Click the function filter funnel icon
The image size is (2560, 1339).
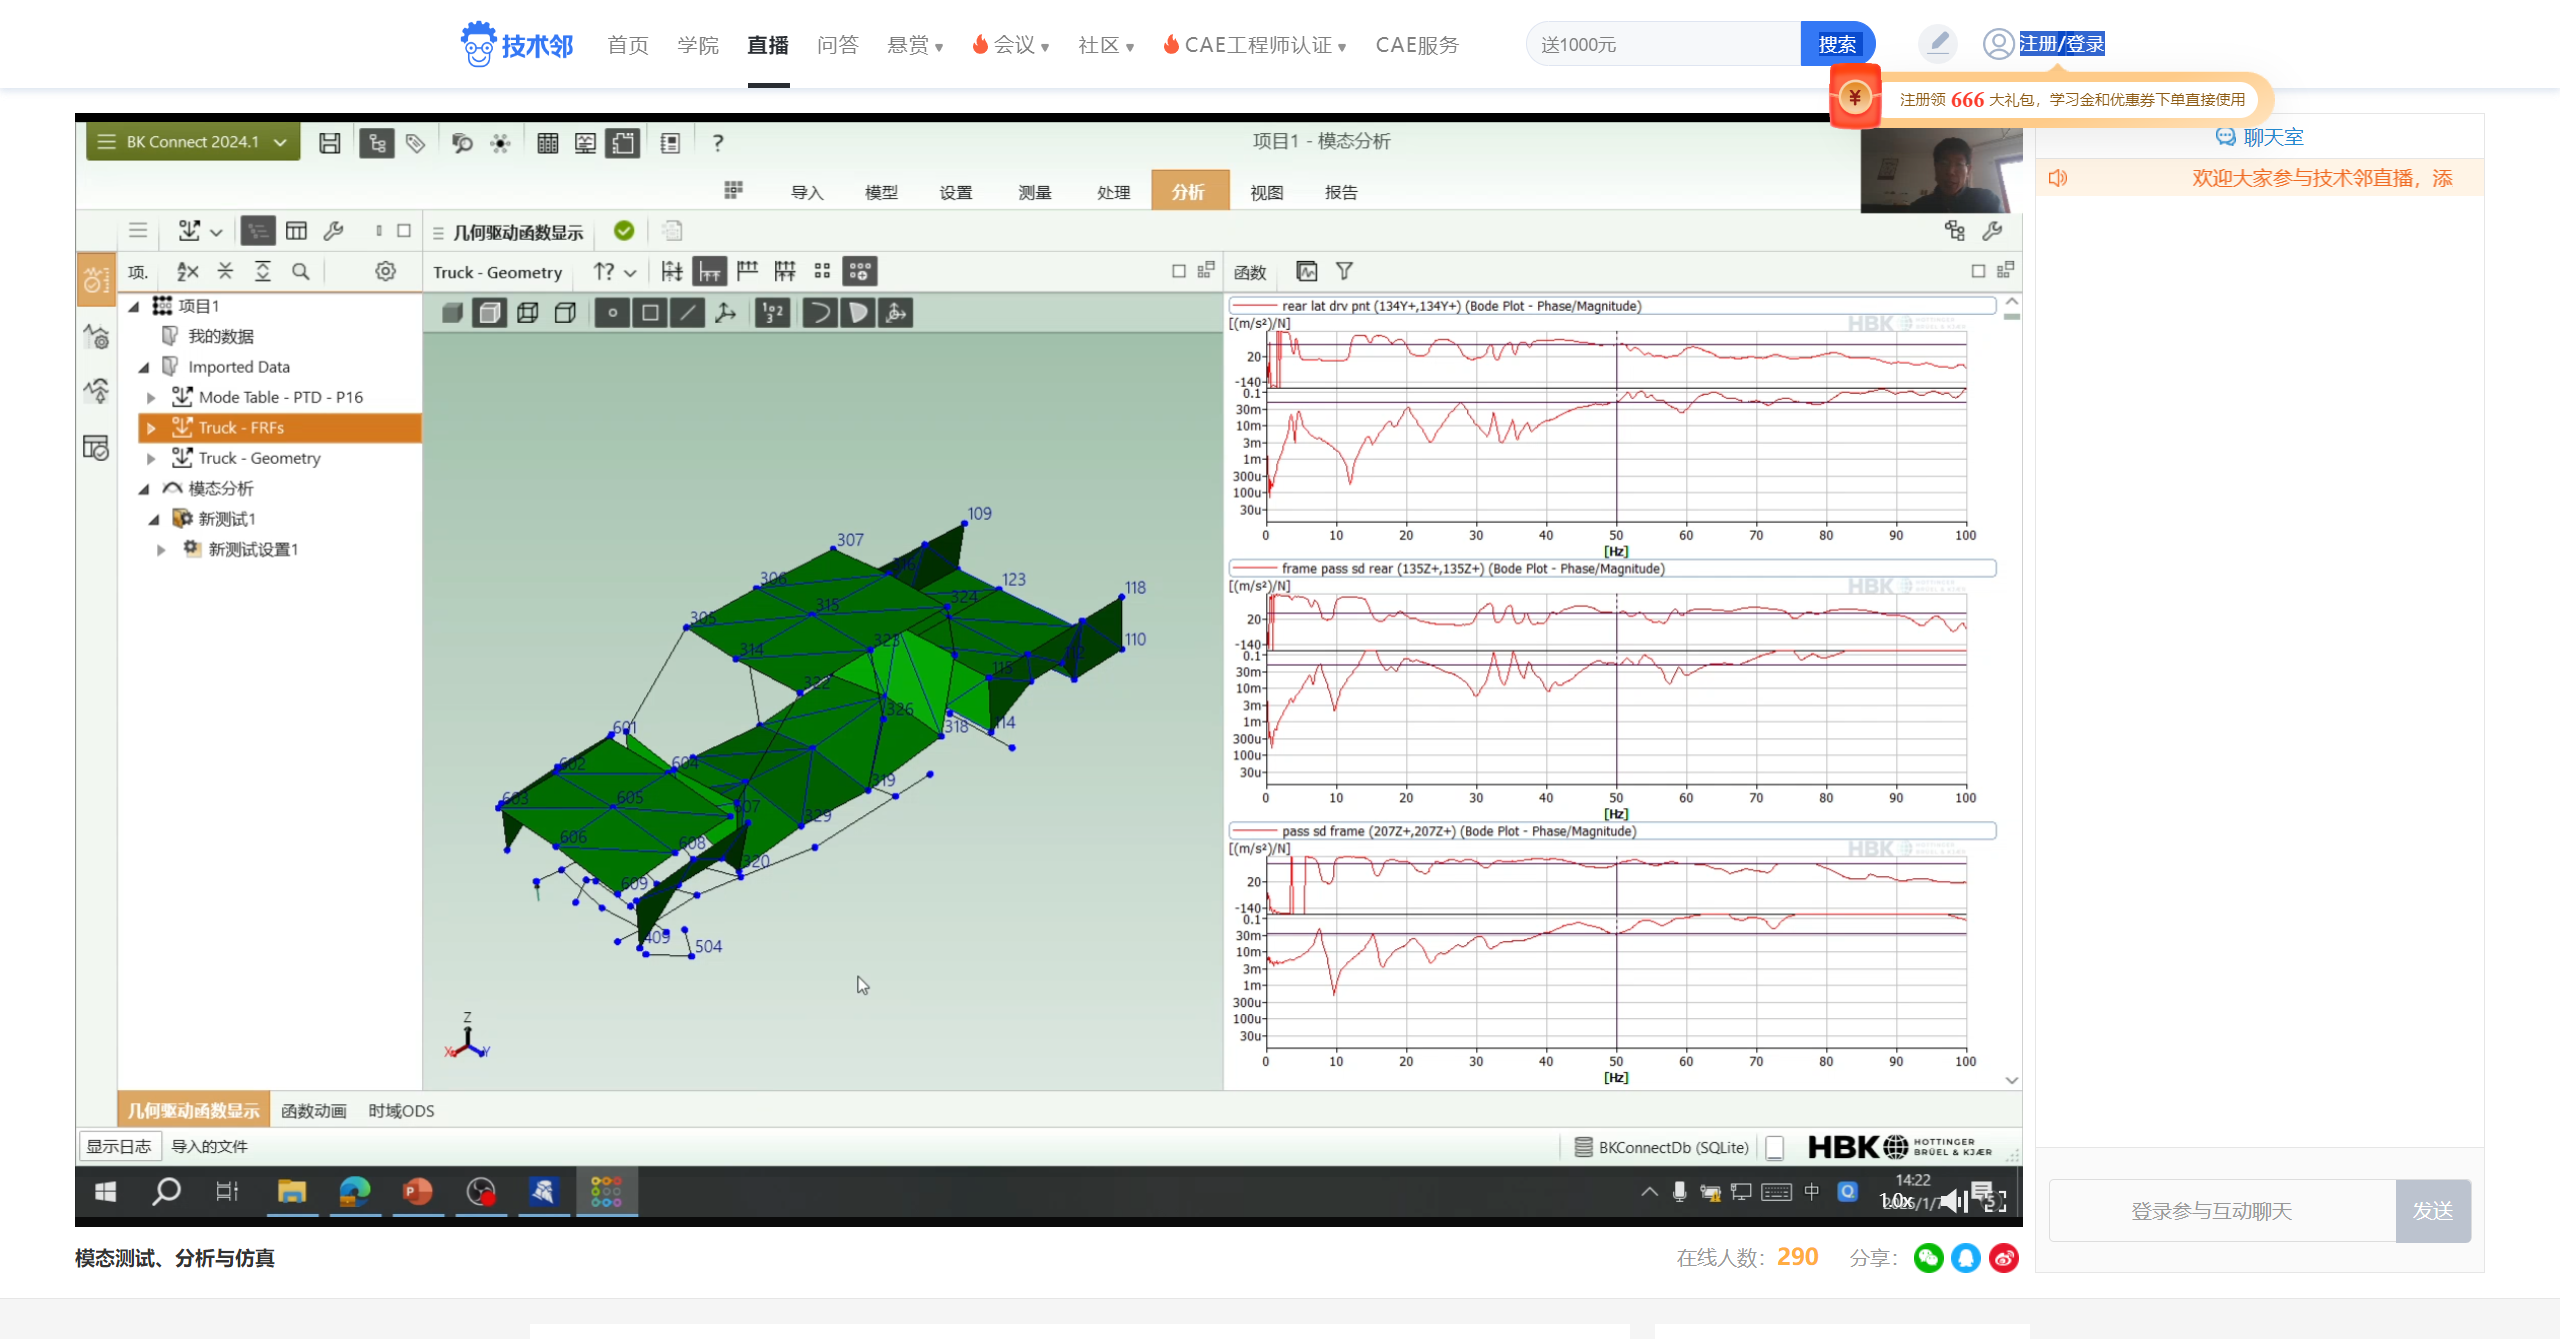1344,271
